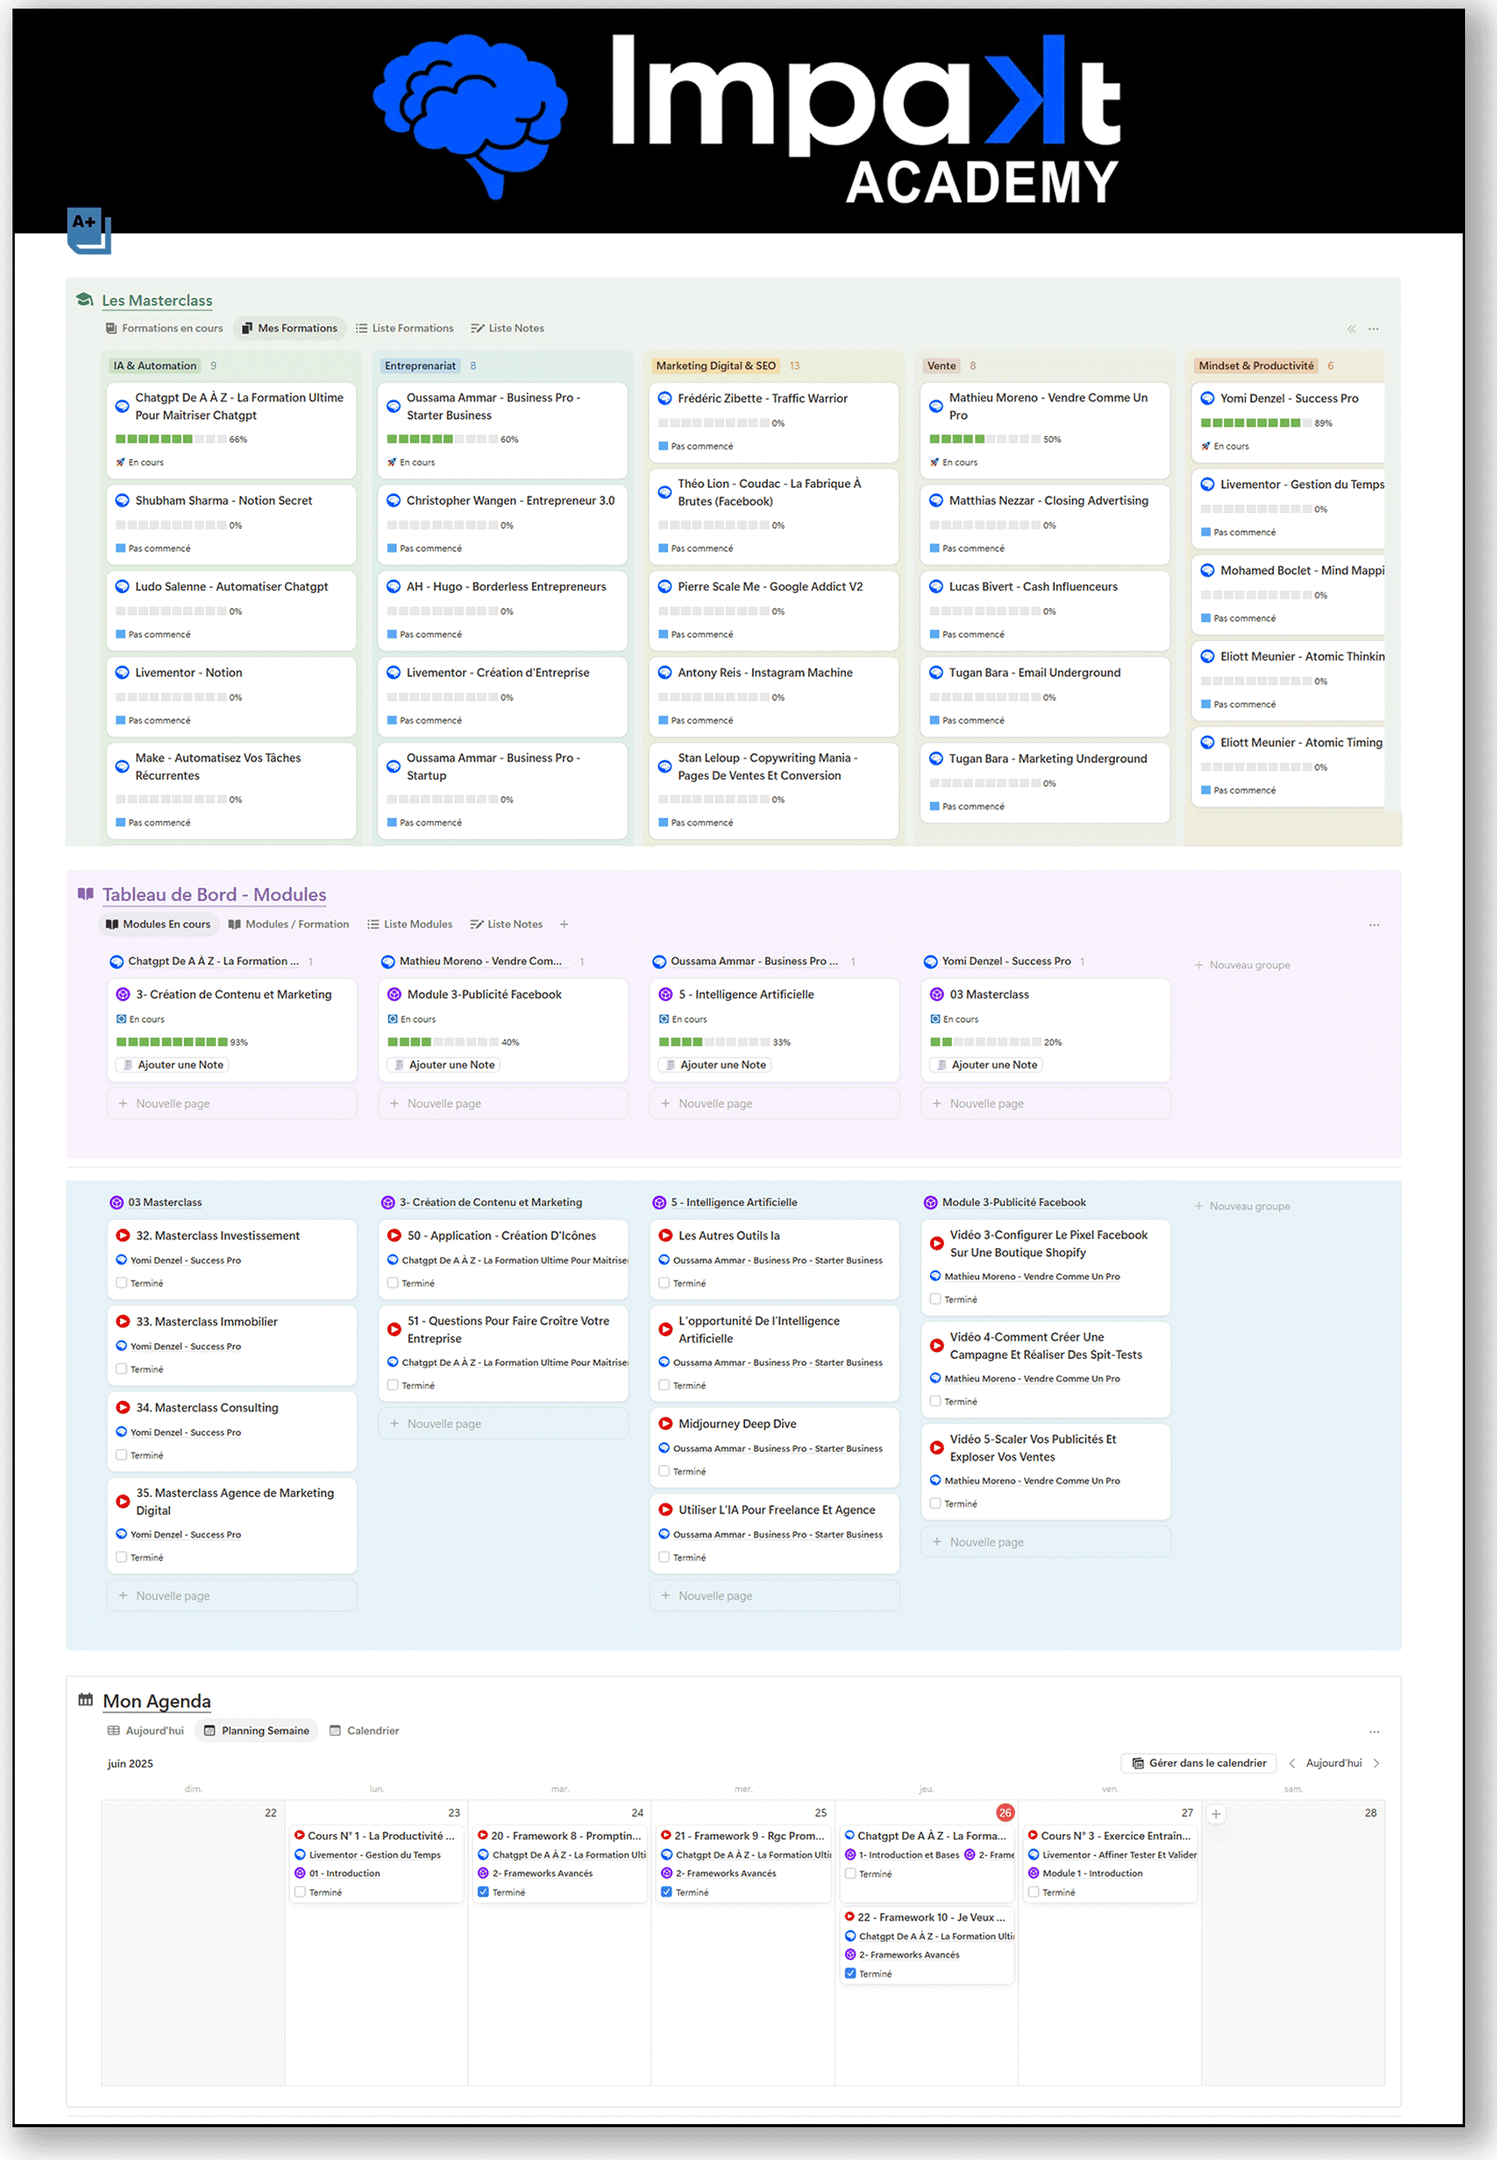
Task: Click the purple icon of Module 3-Publicité Facebook card
Action: tap(394, 994)
